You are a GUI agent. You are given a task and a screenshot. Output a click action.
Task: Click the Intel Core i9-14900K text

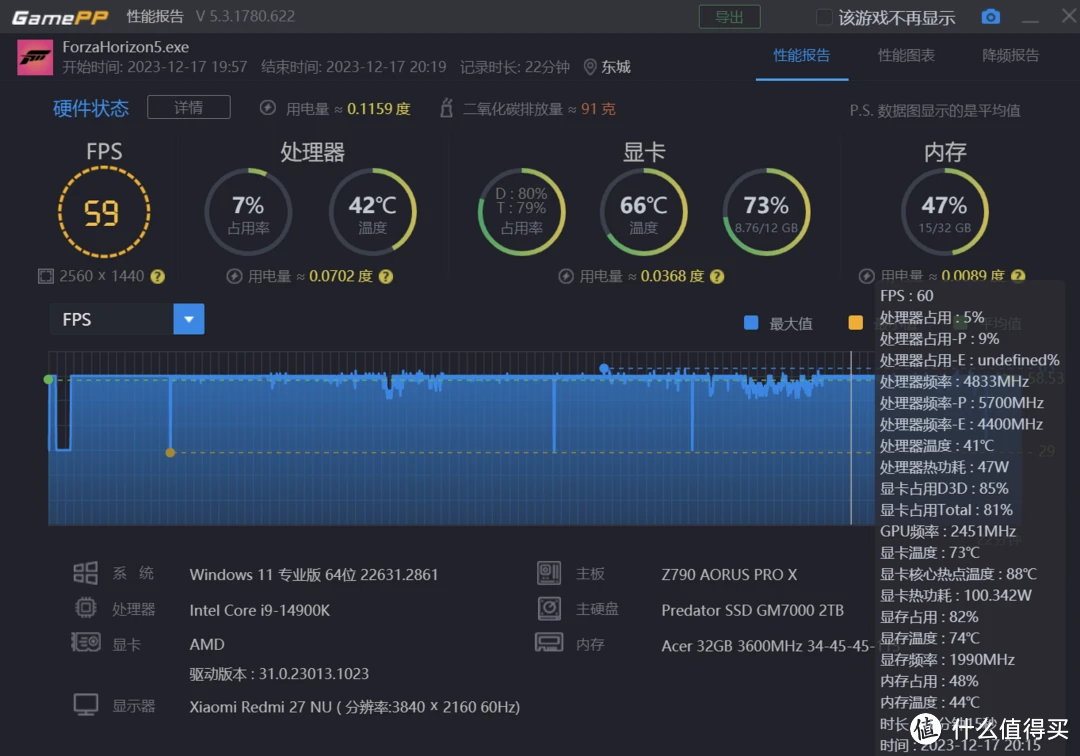[260, 611]
